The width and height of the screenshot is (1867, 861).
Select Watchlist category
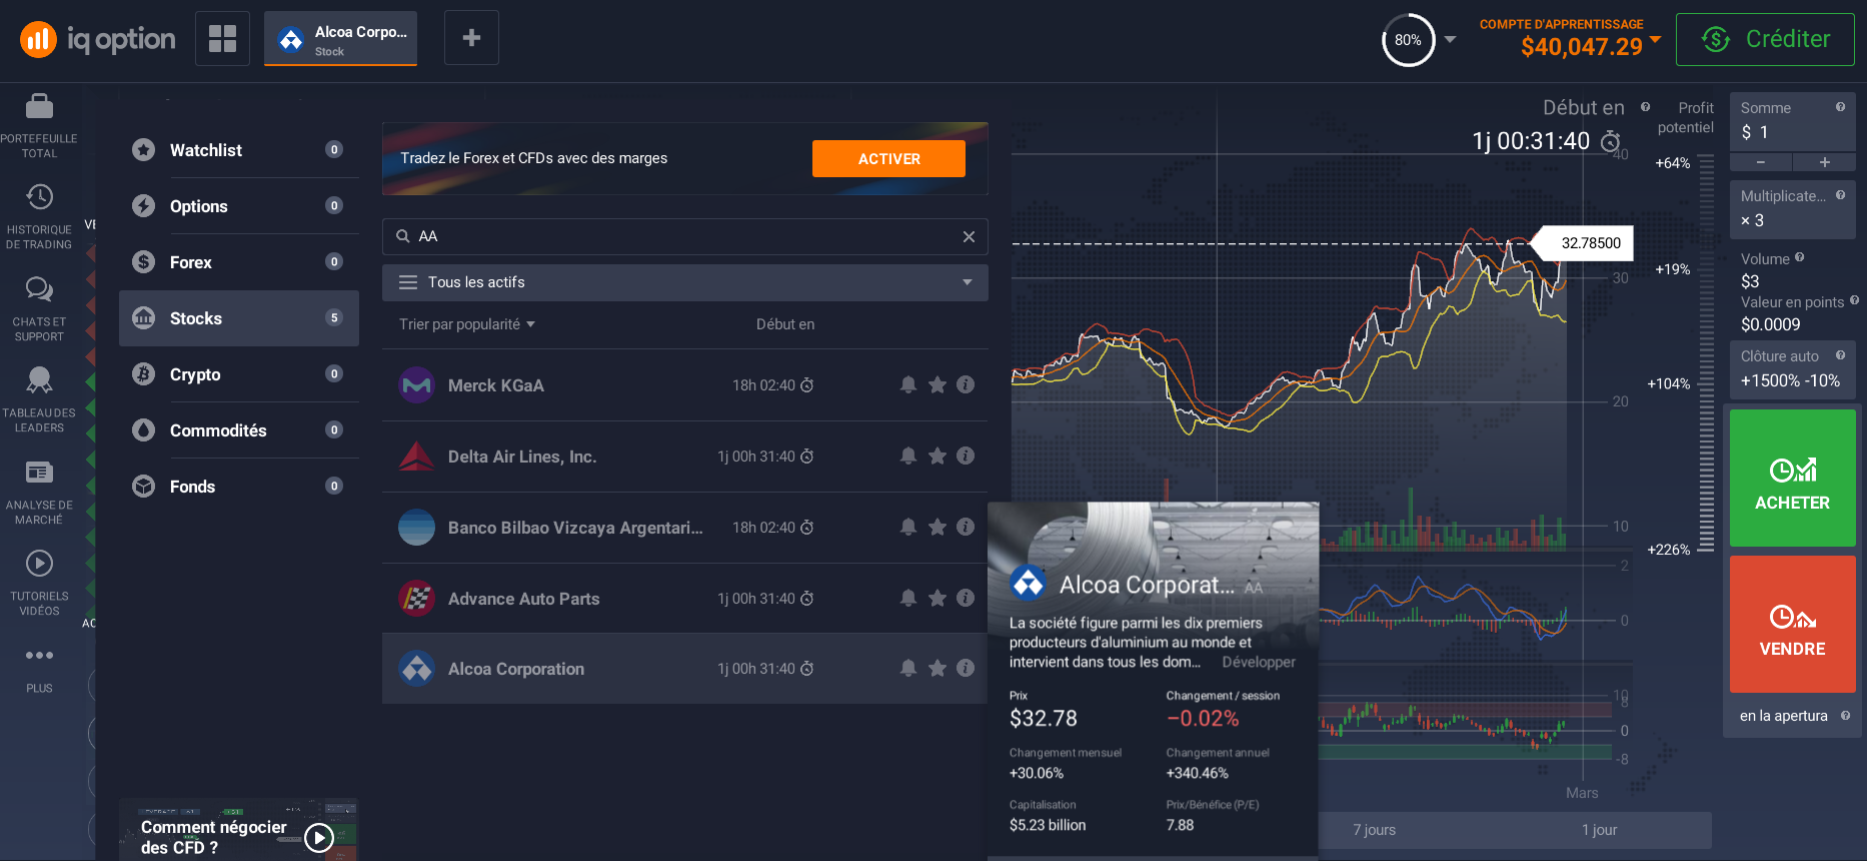(x=239, y=150)
